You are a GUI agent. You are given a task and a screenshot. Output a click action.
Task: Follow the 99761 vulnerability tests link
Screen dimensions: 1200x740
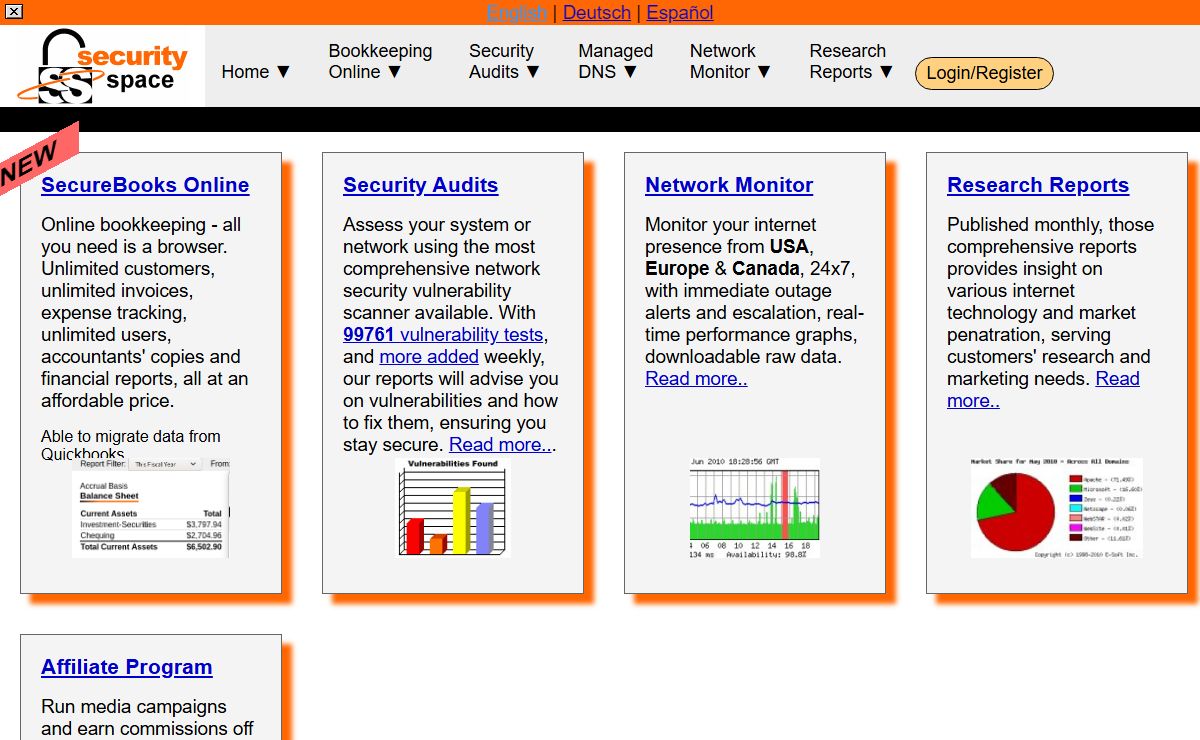click(x=443, y=335)
